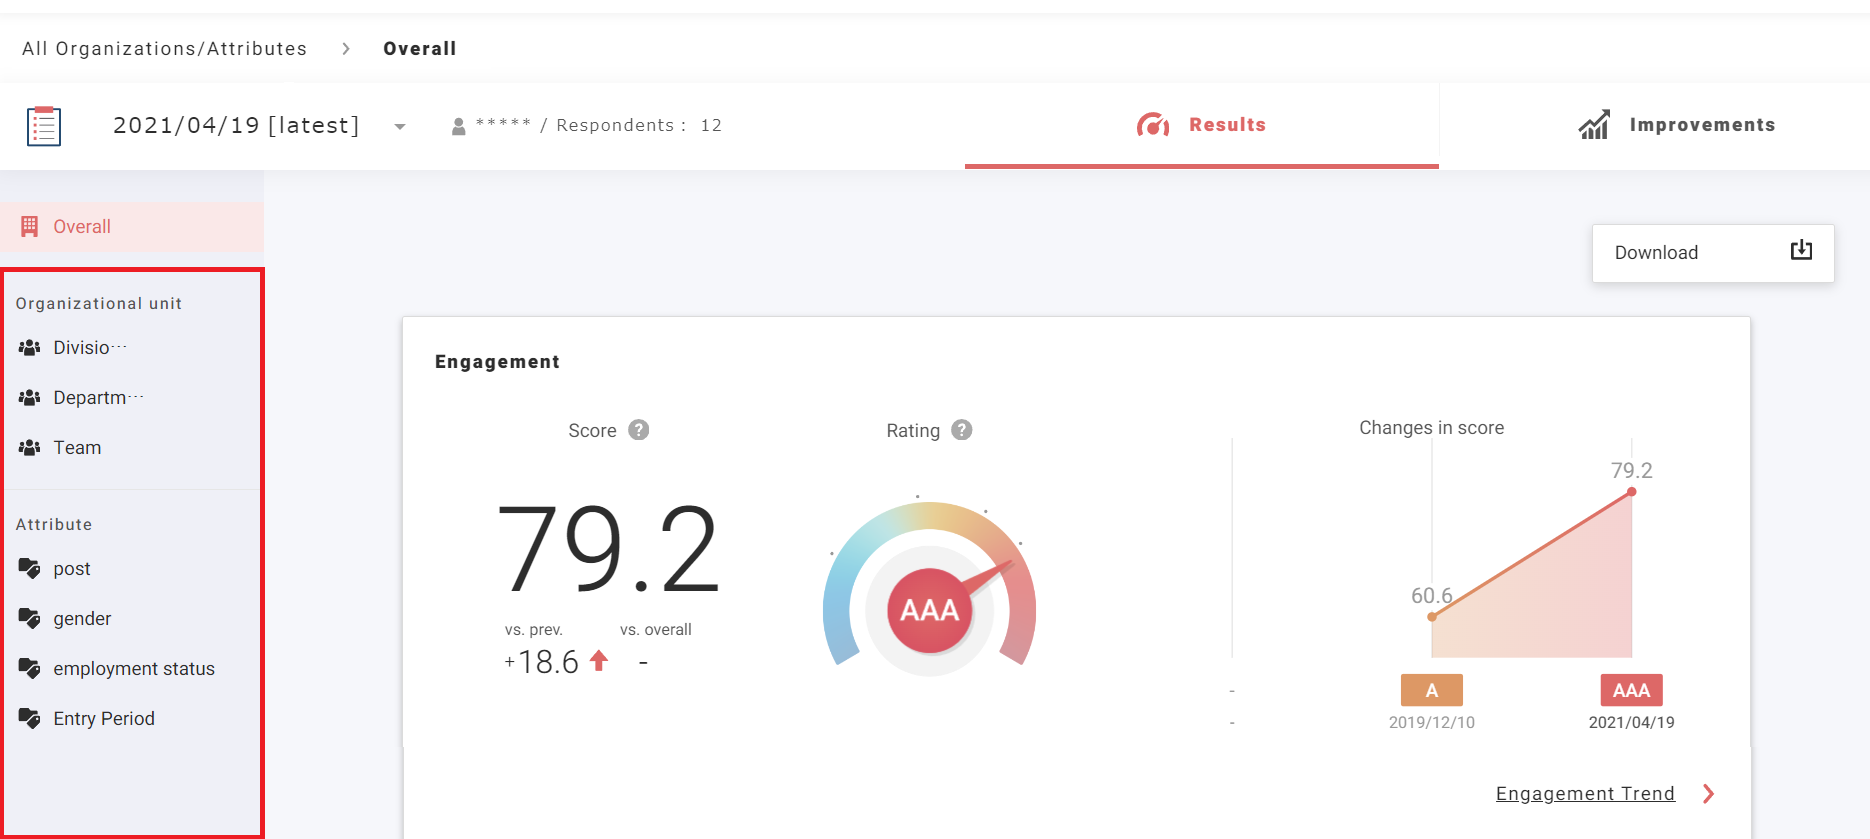Click the help icon next to Rating
This screenshot has height=839, width=1870.
tap(961, 430)
